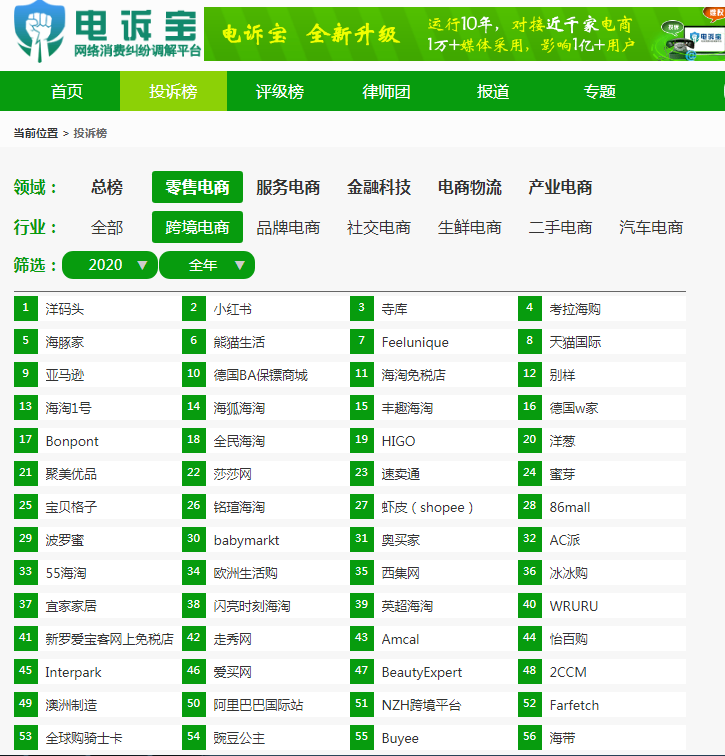Select the 品牌电商 industry filter
The height and width of the screenshot is (756, 725).
[288, 227]
